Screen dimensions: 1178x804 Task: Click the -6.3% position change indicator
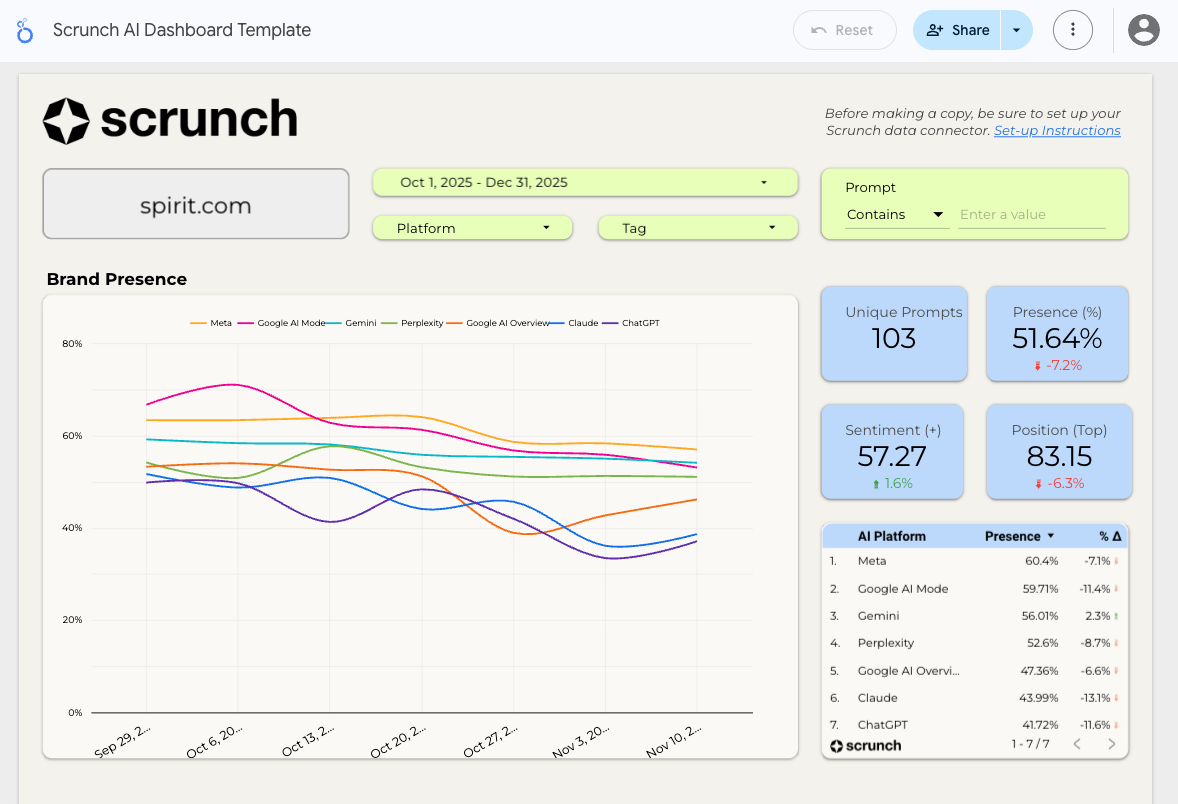tap(1059, 484)
